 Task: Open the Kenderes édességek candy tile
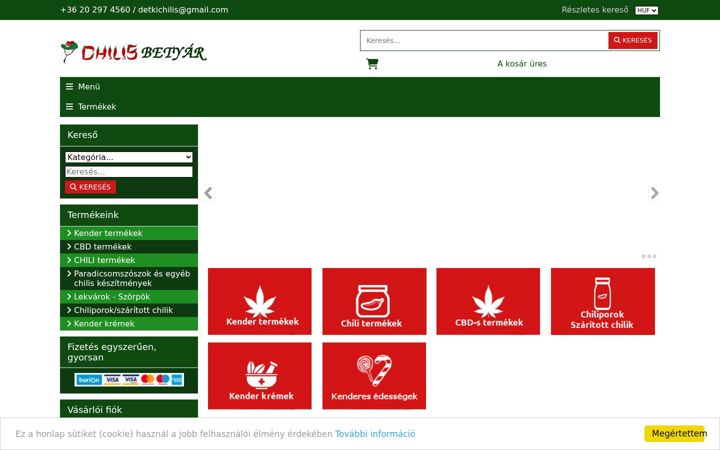click(x=374, y=376)
